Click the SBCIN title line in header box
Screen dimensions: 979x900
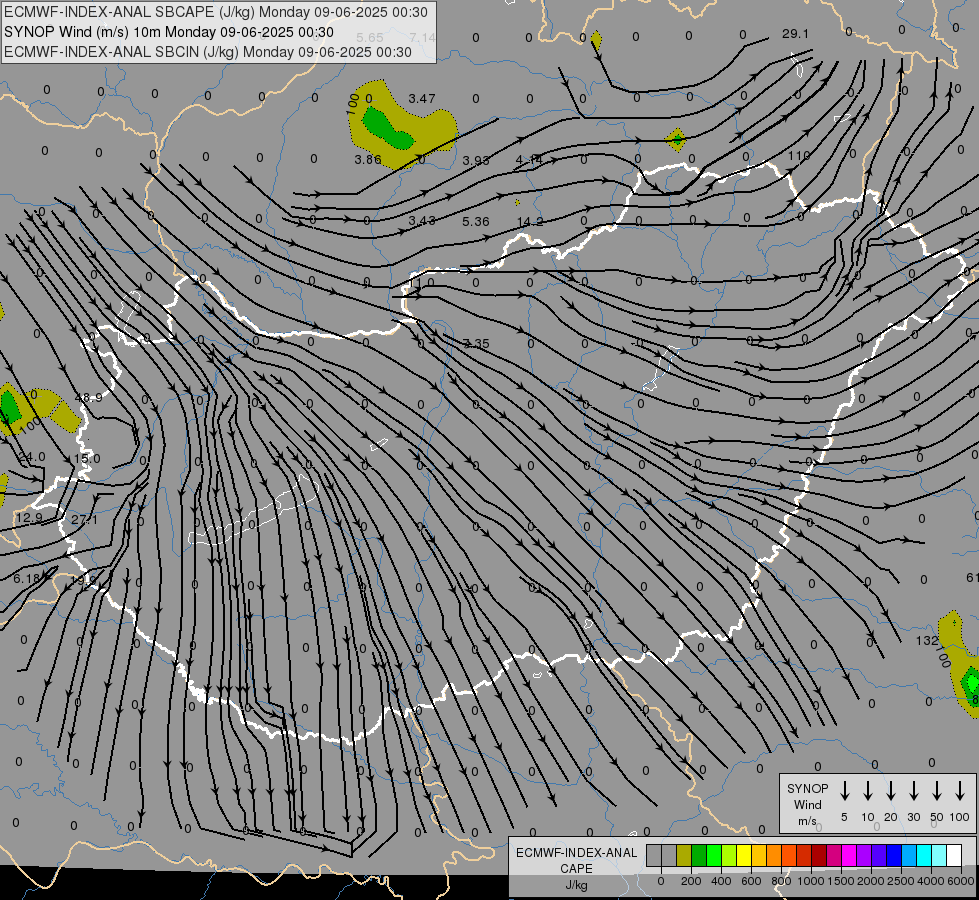(x=208, y=52)
